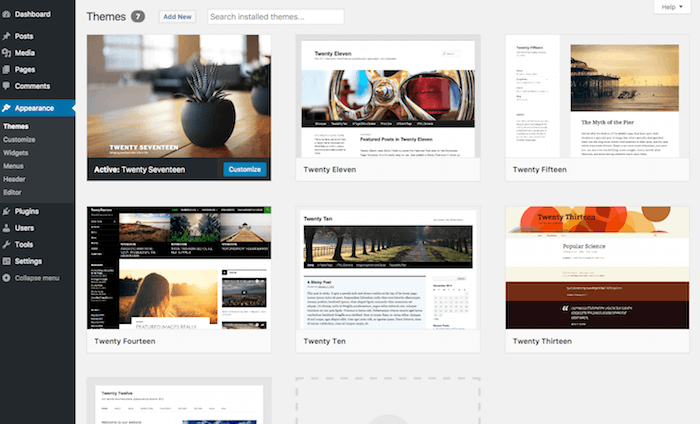Viewport: 700px width, 424px height.
Task: Click the Plugins plug icon
Action: point(6,211)
